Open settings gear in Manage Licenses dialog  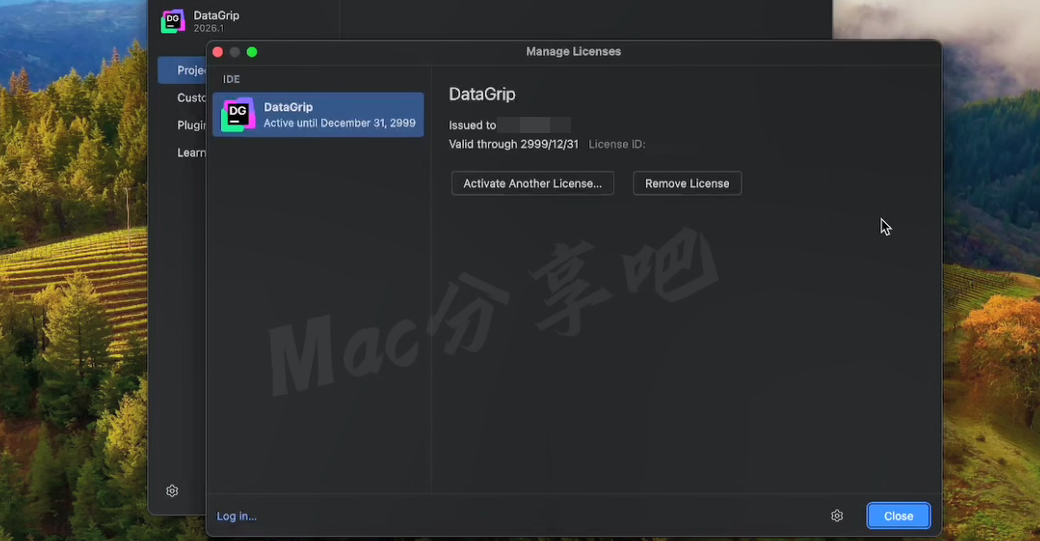point(837,516)
